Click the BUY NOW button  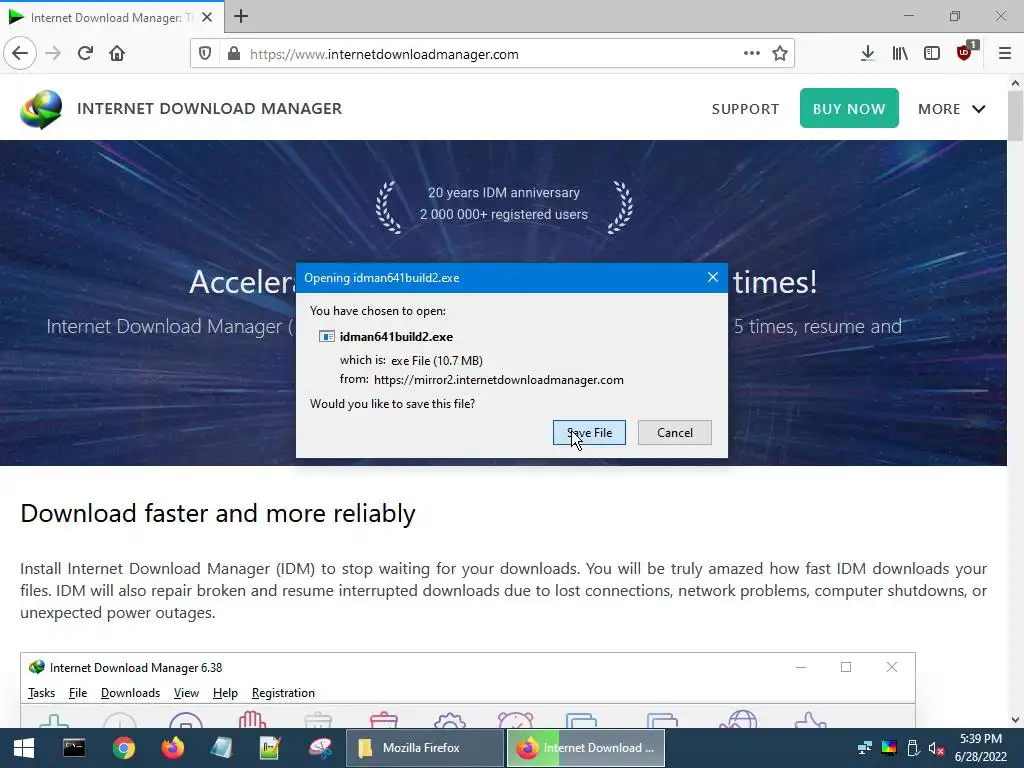pos(849,108)
